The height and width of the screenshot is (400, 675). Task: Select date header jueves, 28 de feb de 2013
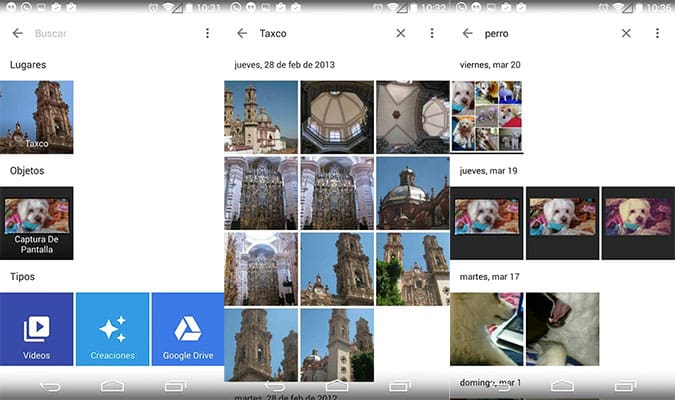[285, 65]
